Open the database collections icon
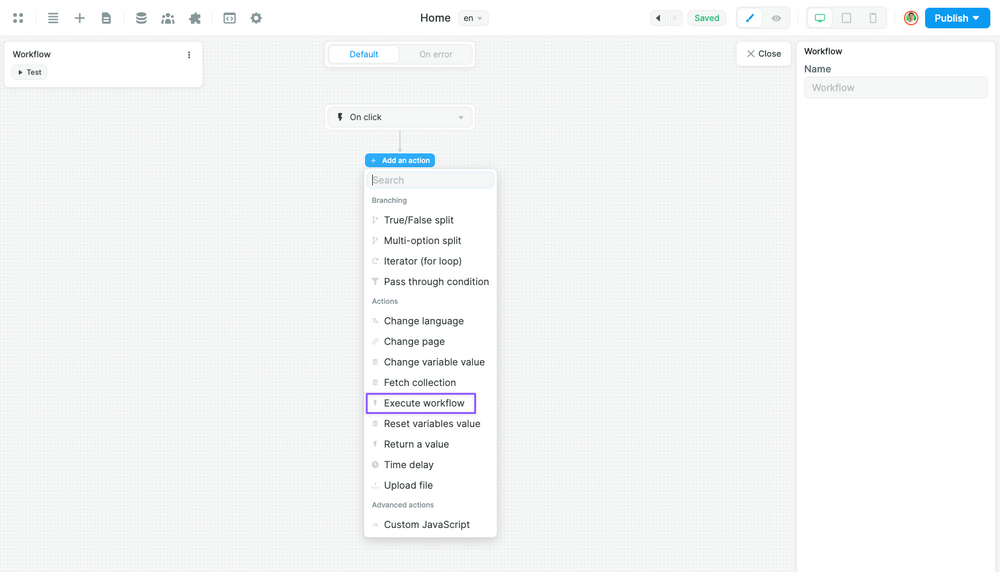Viewport: 1000px width, 572px height. pyautogui.click(x=141, y=18)
